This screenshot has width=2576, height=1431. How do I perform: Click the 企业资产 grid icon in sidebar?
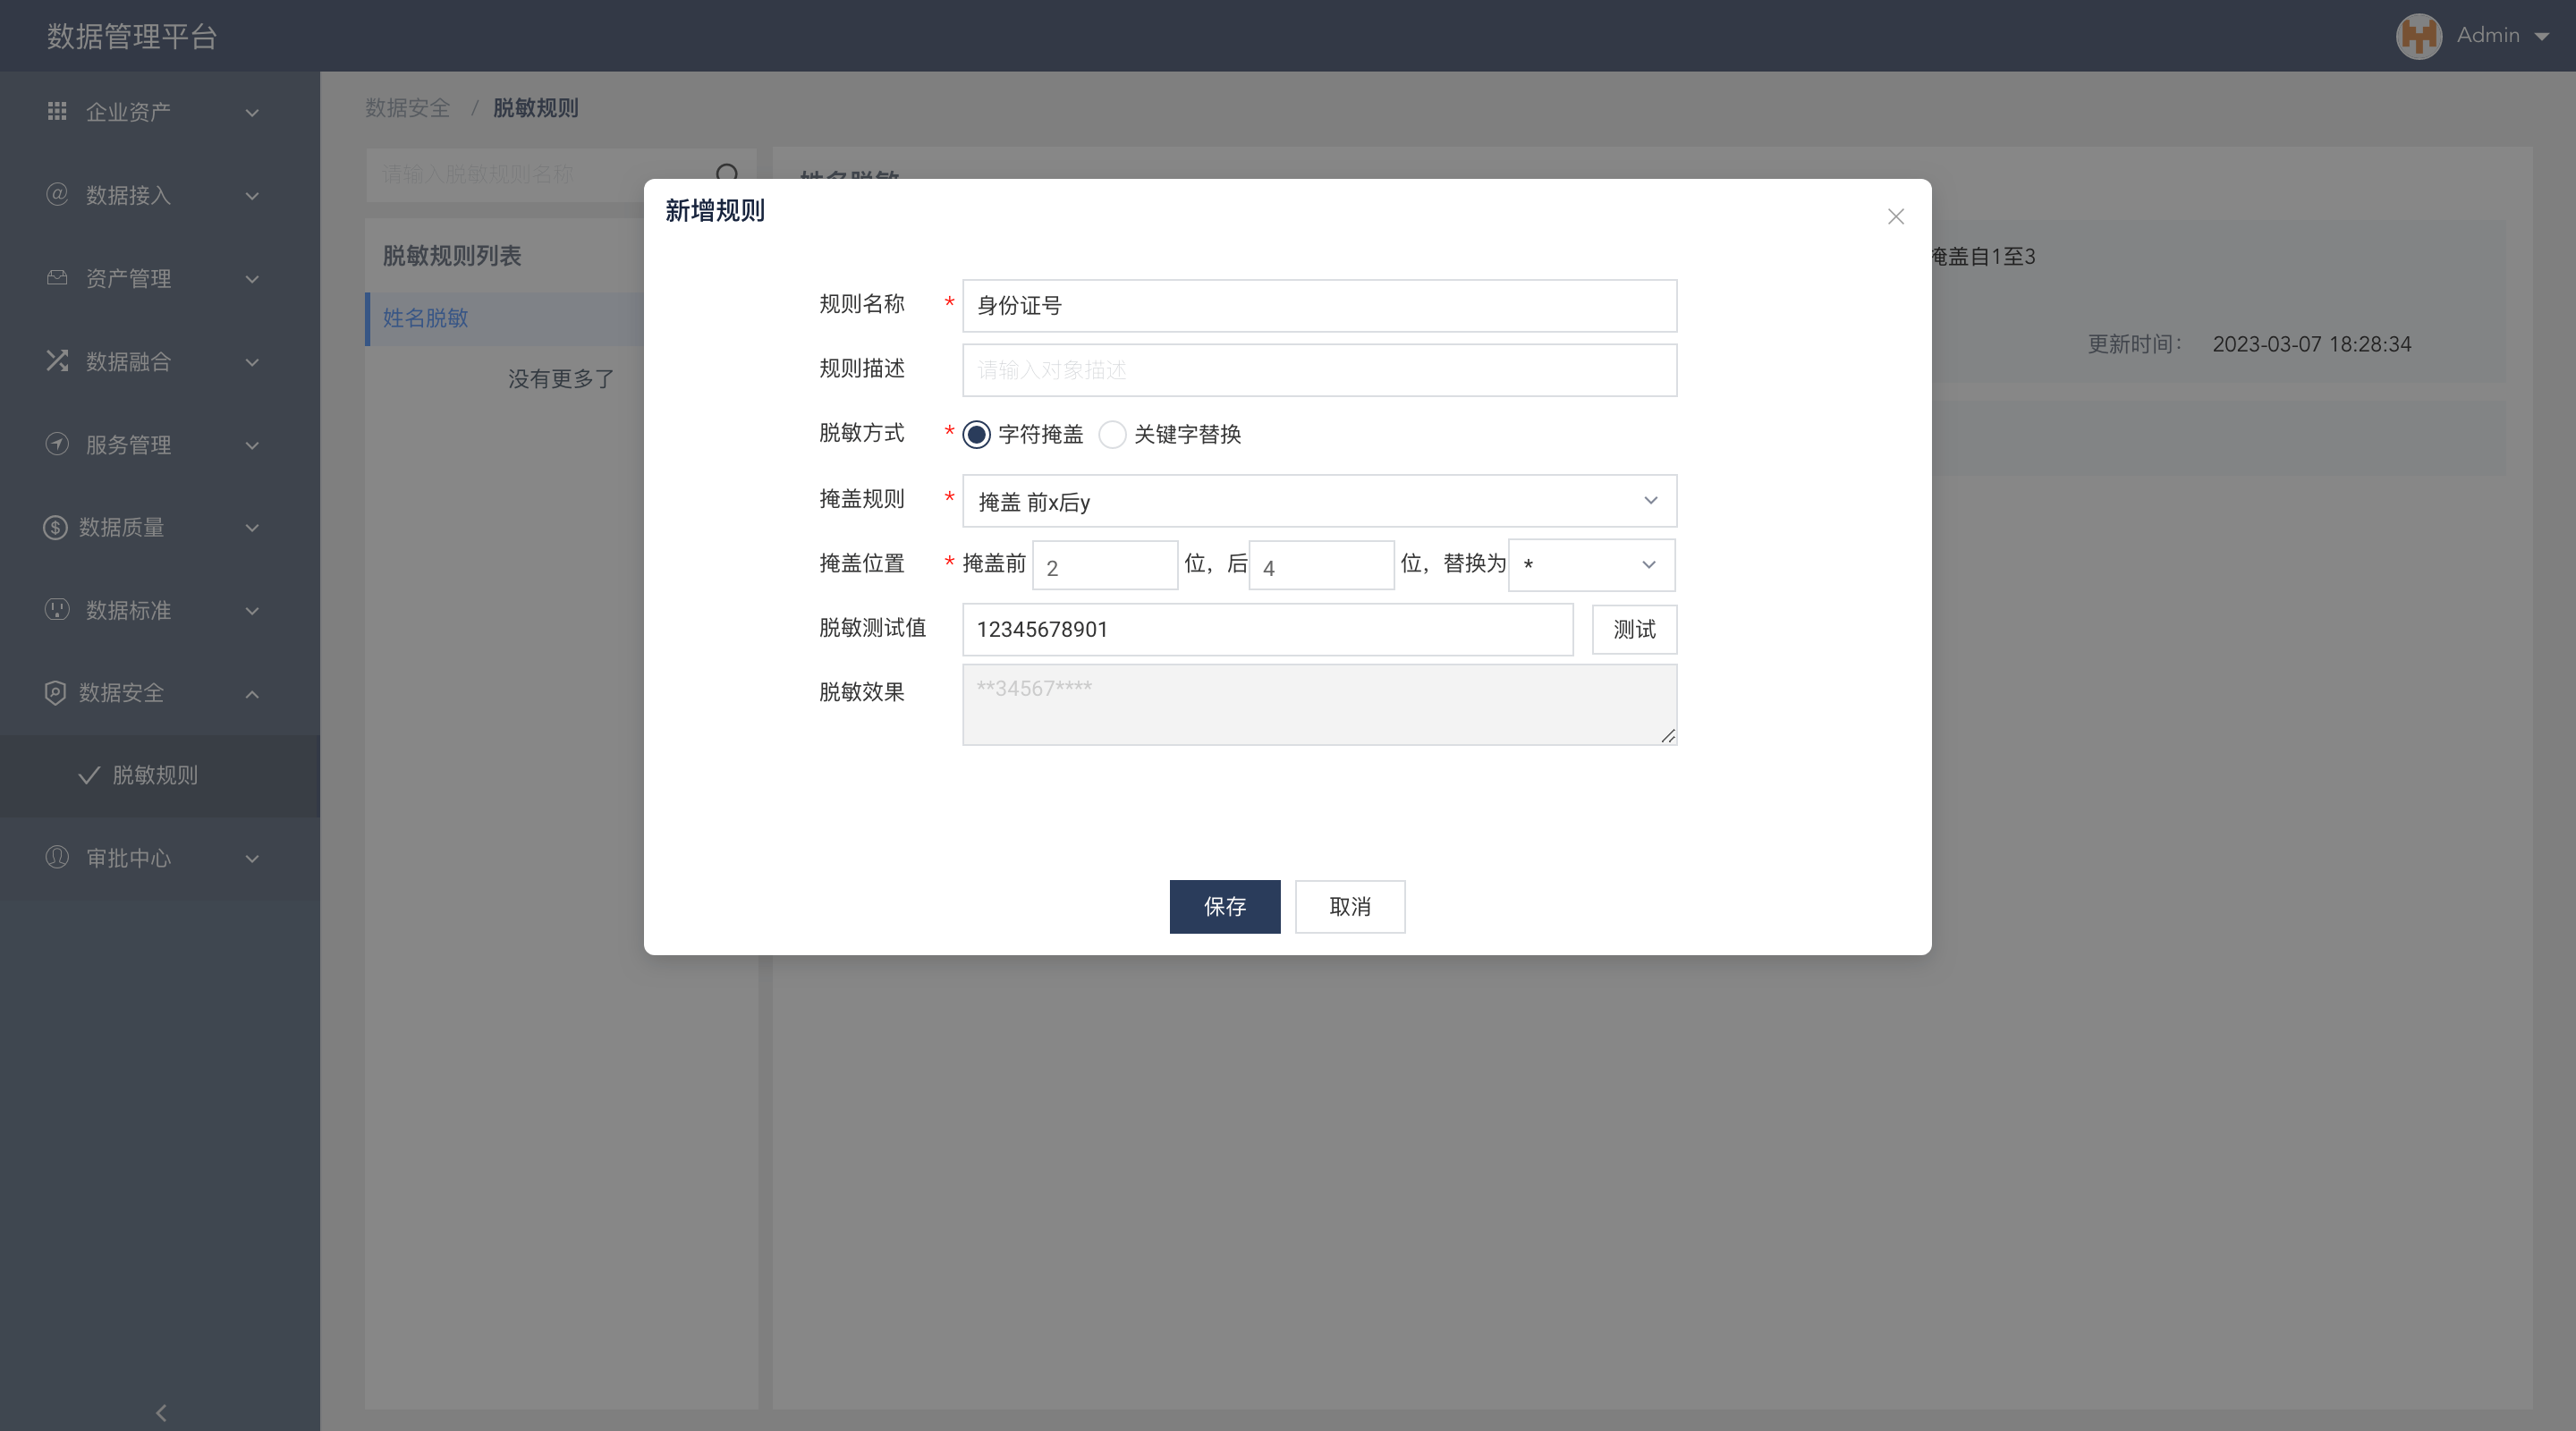tap(57, 111)
